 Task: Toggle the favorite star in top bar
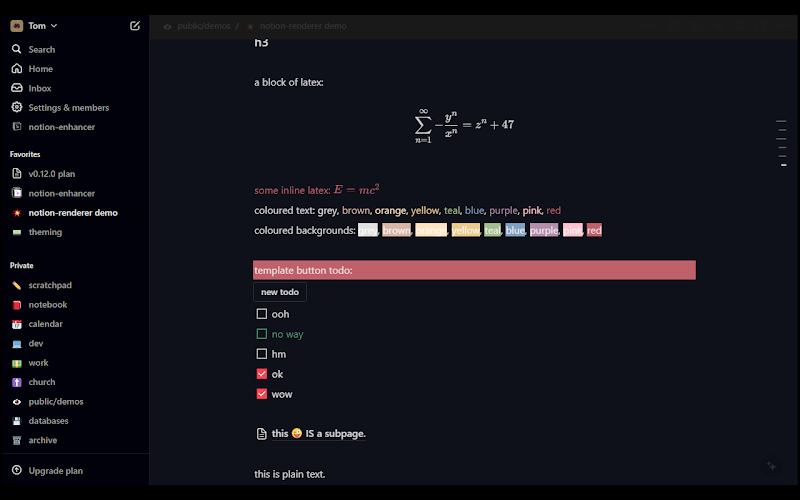[717, 26]
